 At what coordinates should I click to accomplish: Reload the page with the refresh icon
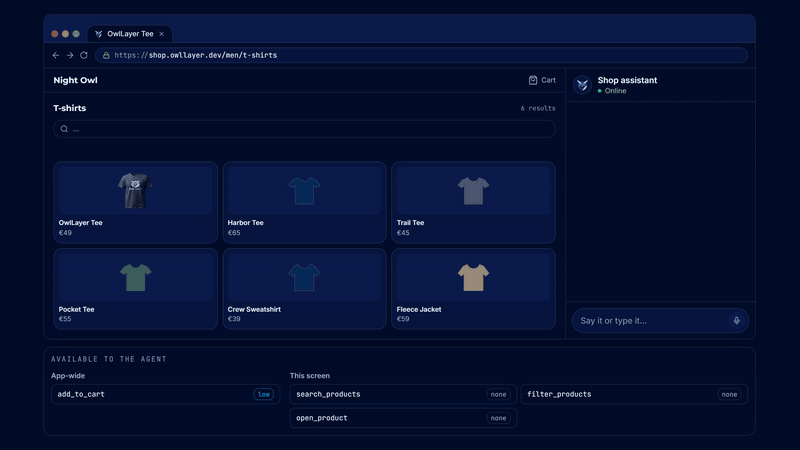pos(84,55)
